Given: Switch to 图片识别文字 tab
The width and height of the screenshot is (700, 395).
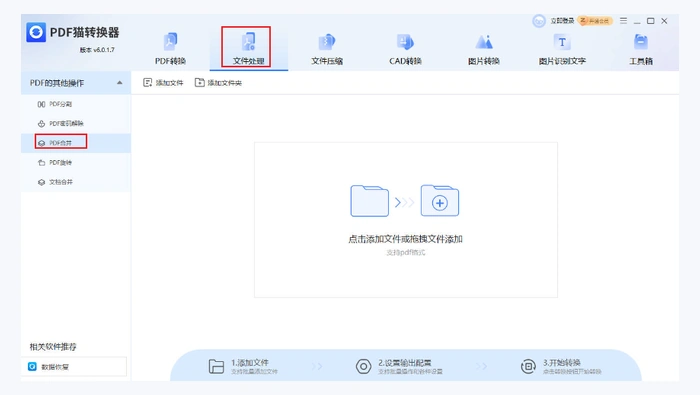Looking at the screenshot, I should click(x=562, y=48).
